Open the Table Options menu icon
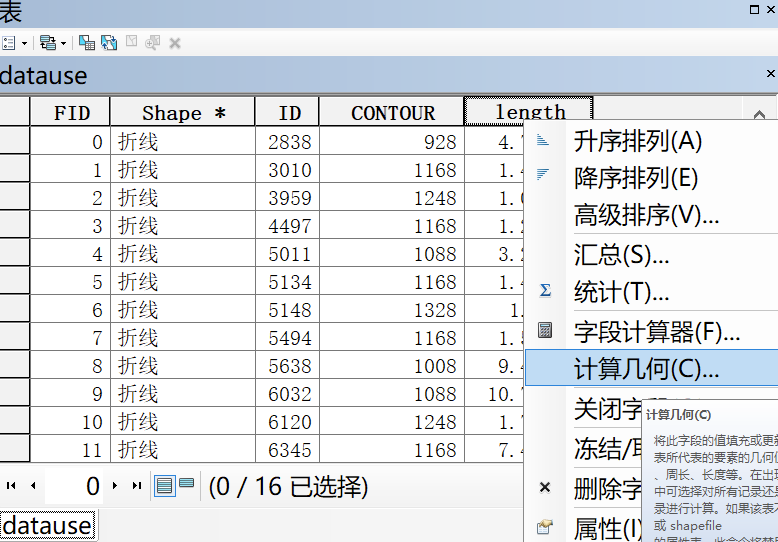778x542 pixels. click(x=8, y=43)
